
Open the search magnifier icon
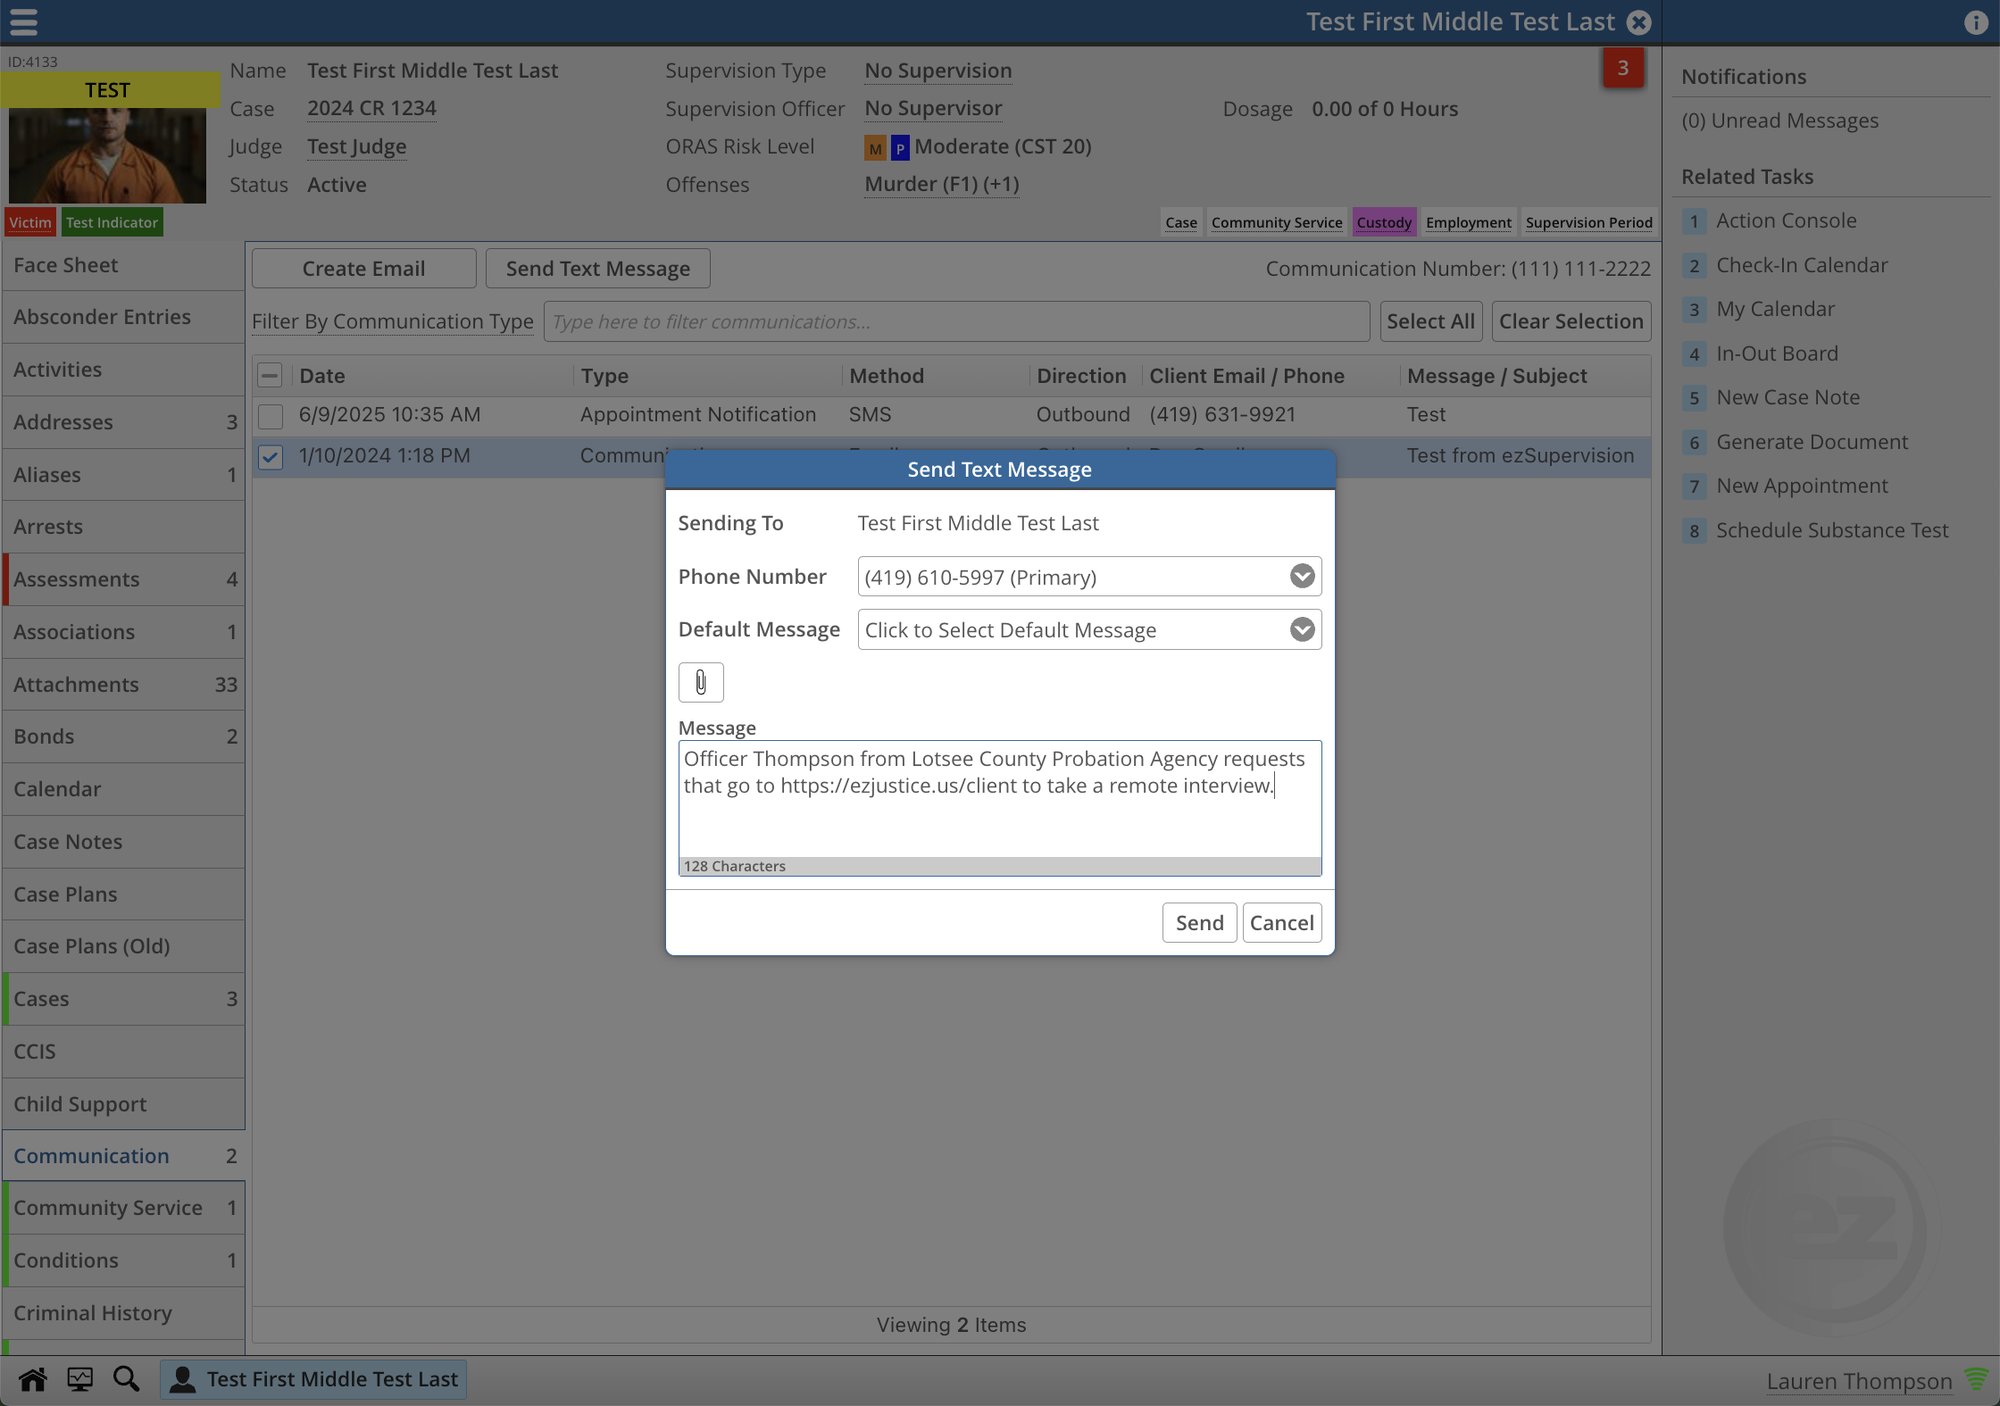coord(126,1380)
